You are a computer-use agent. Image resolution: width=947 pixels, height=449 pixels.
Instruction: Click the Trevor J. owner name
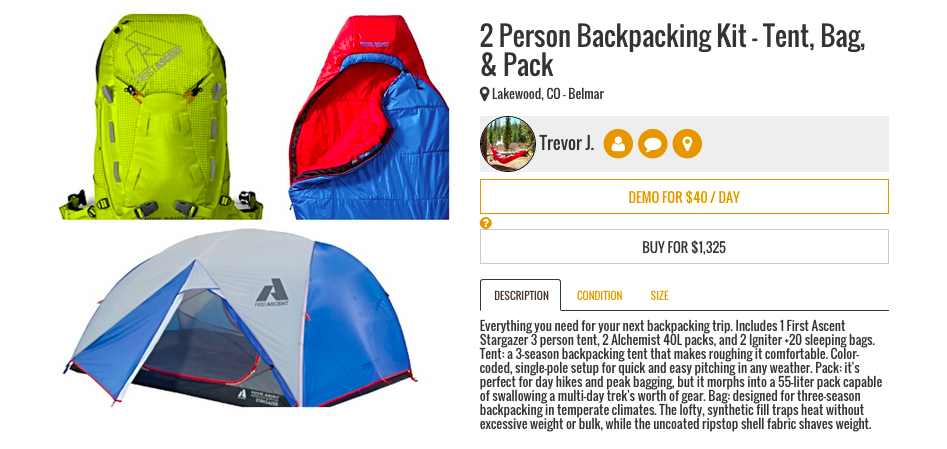coord(567,144)
